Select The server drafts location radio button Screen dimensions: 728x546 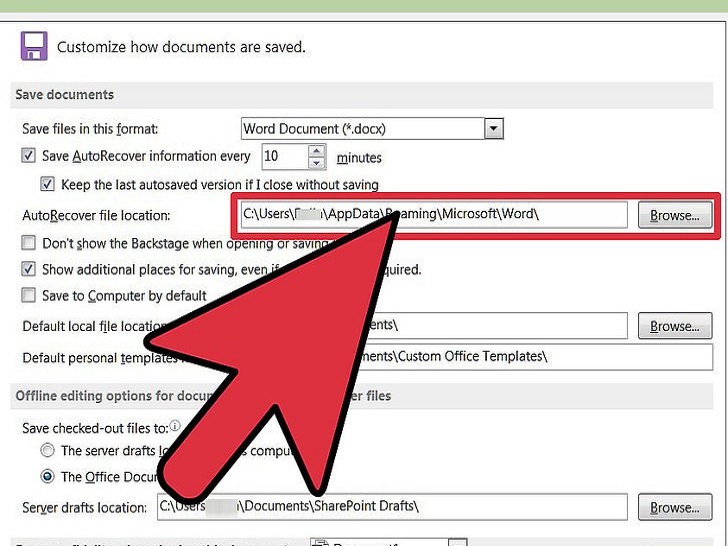tap(47, 450)
